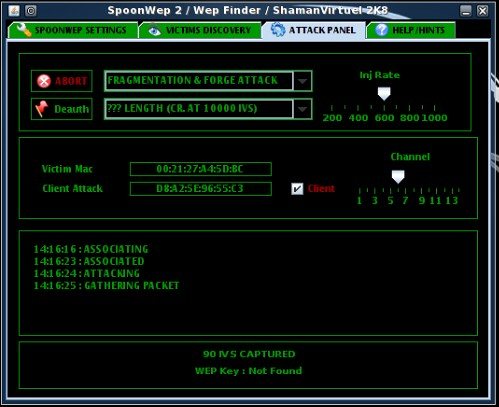499x407 pixels.
Task: Click the '14:16:24 : ATTACKING' log line
Action: coord(87,273)
